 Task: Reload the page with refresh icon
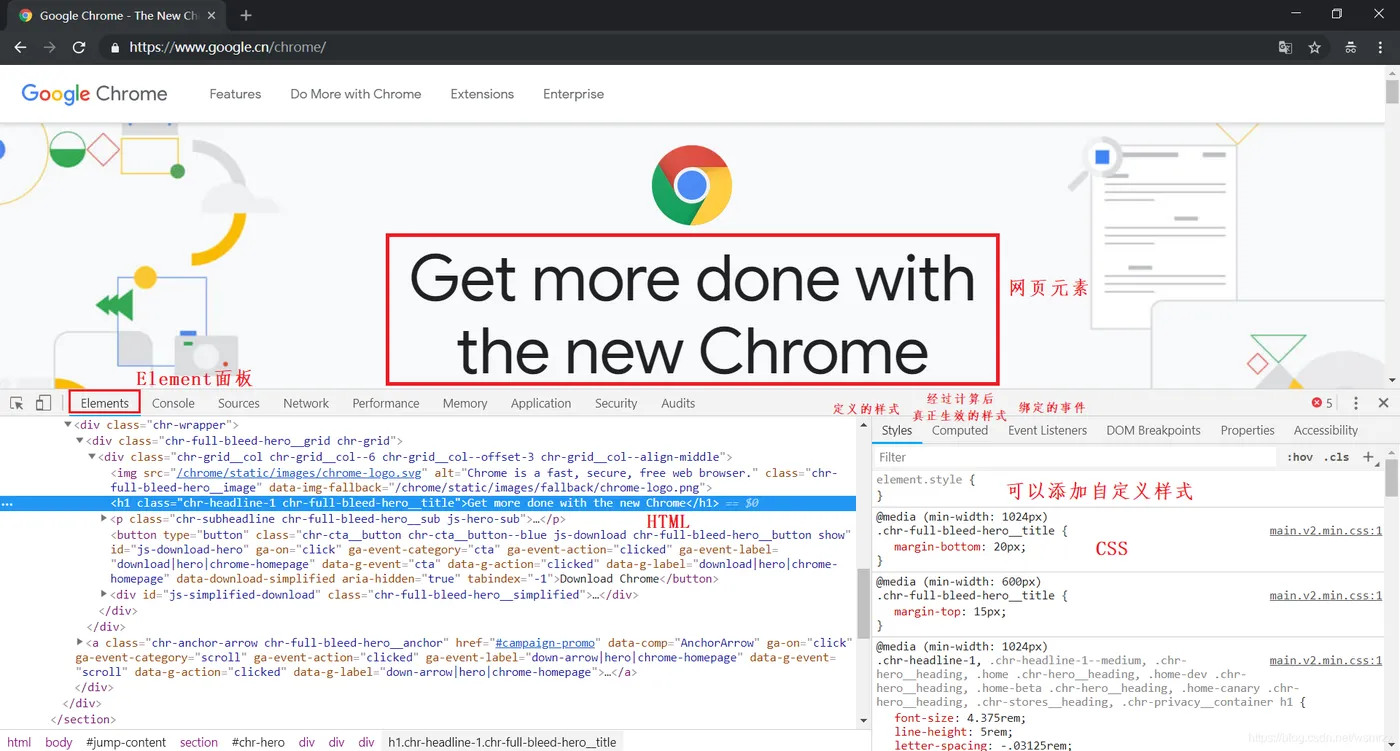coord(79,47)
